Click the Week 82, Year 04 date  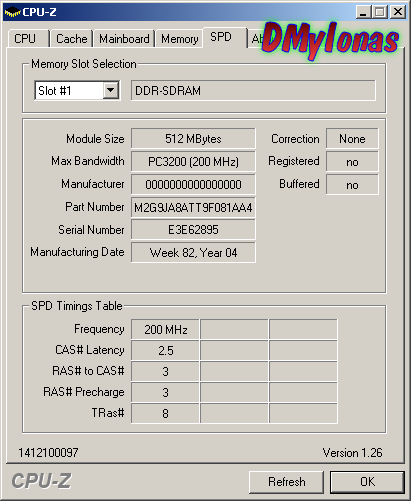193,253
